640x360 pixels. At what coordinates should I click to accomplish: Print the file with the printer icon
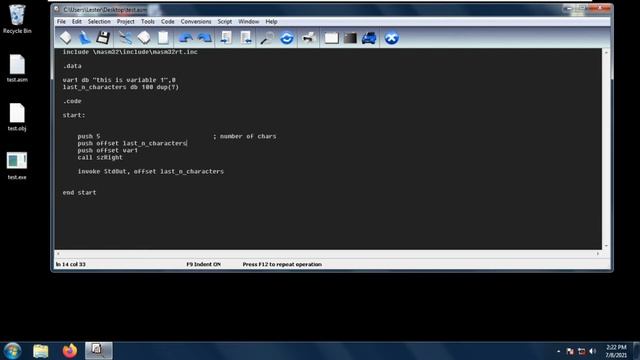coord(309,38)
